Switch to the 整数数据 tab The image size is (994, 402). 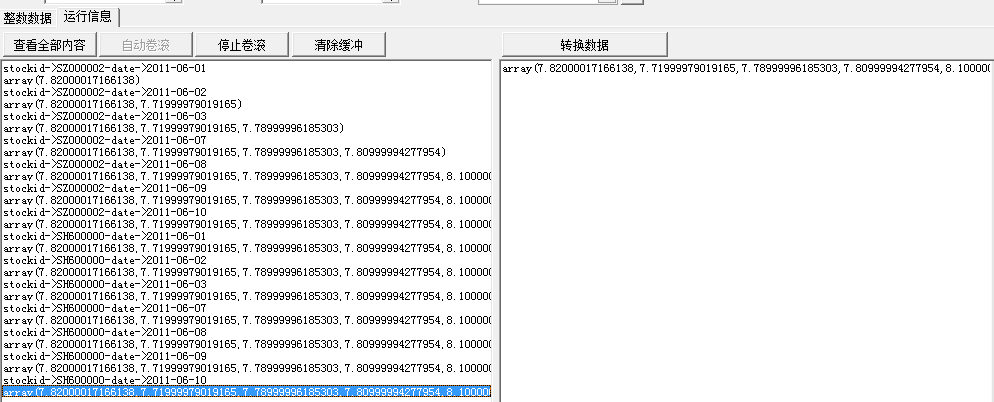tap(28, 17)
